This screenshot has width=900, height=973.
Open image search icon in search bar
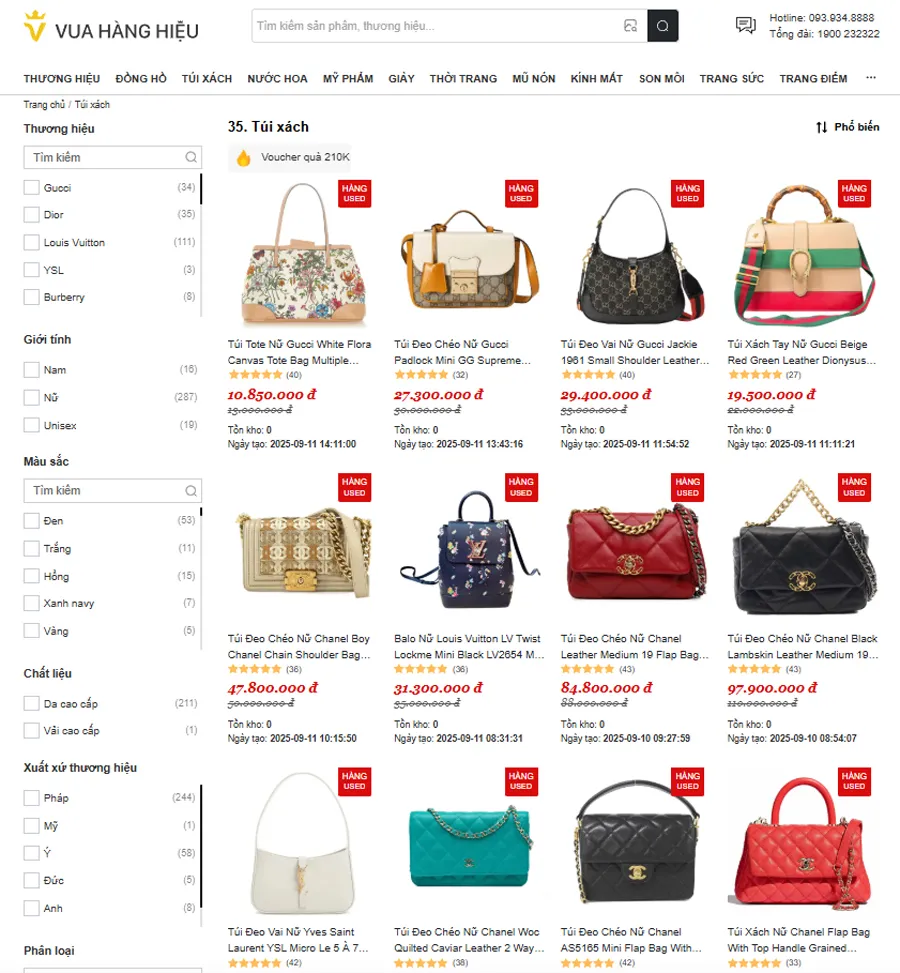(630, 26)
